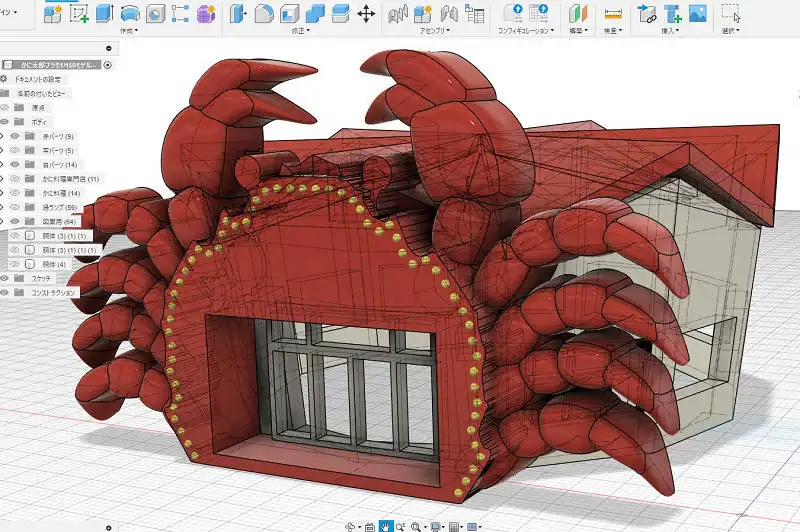Open the 作成 dropdown menu
Screen dimensions: 800x532
point(127,31)
